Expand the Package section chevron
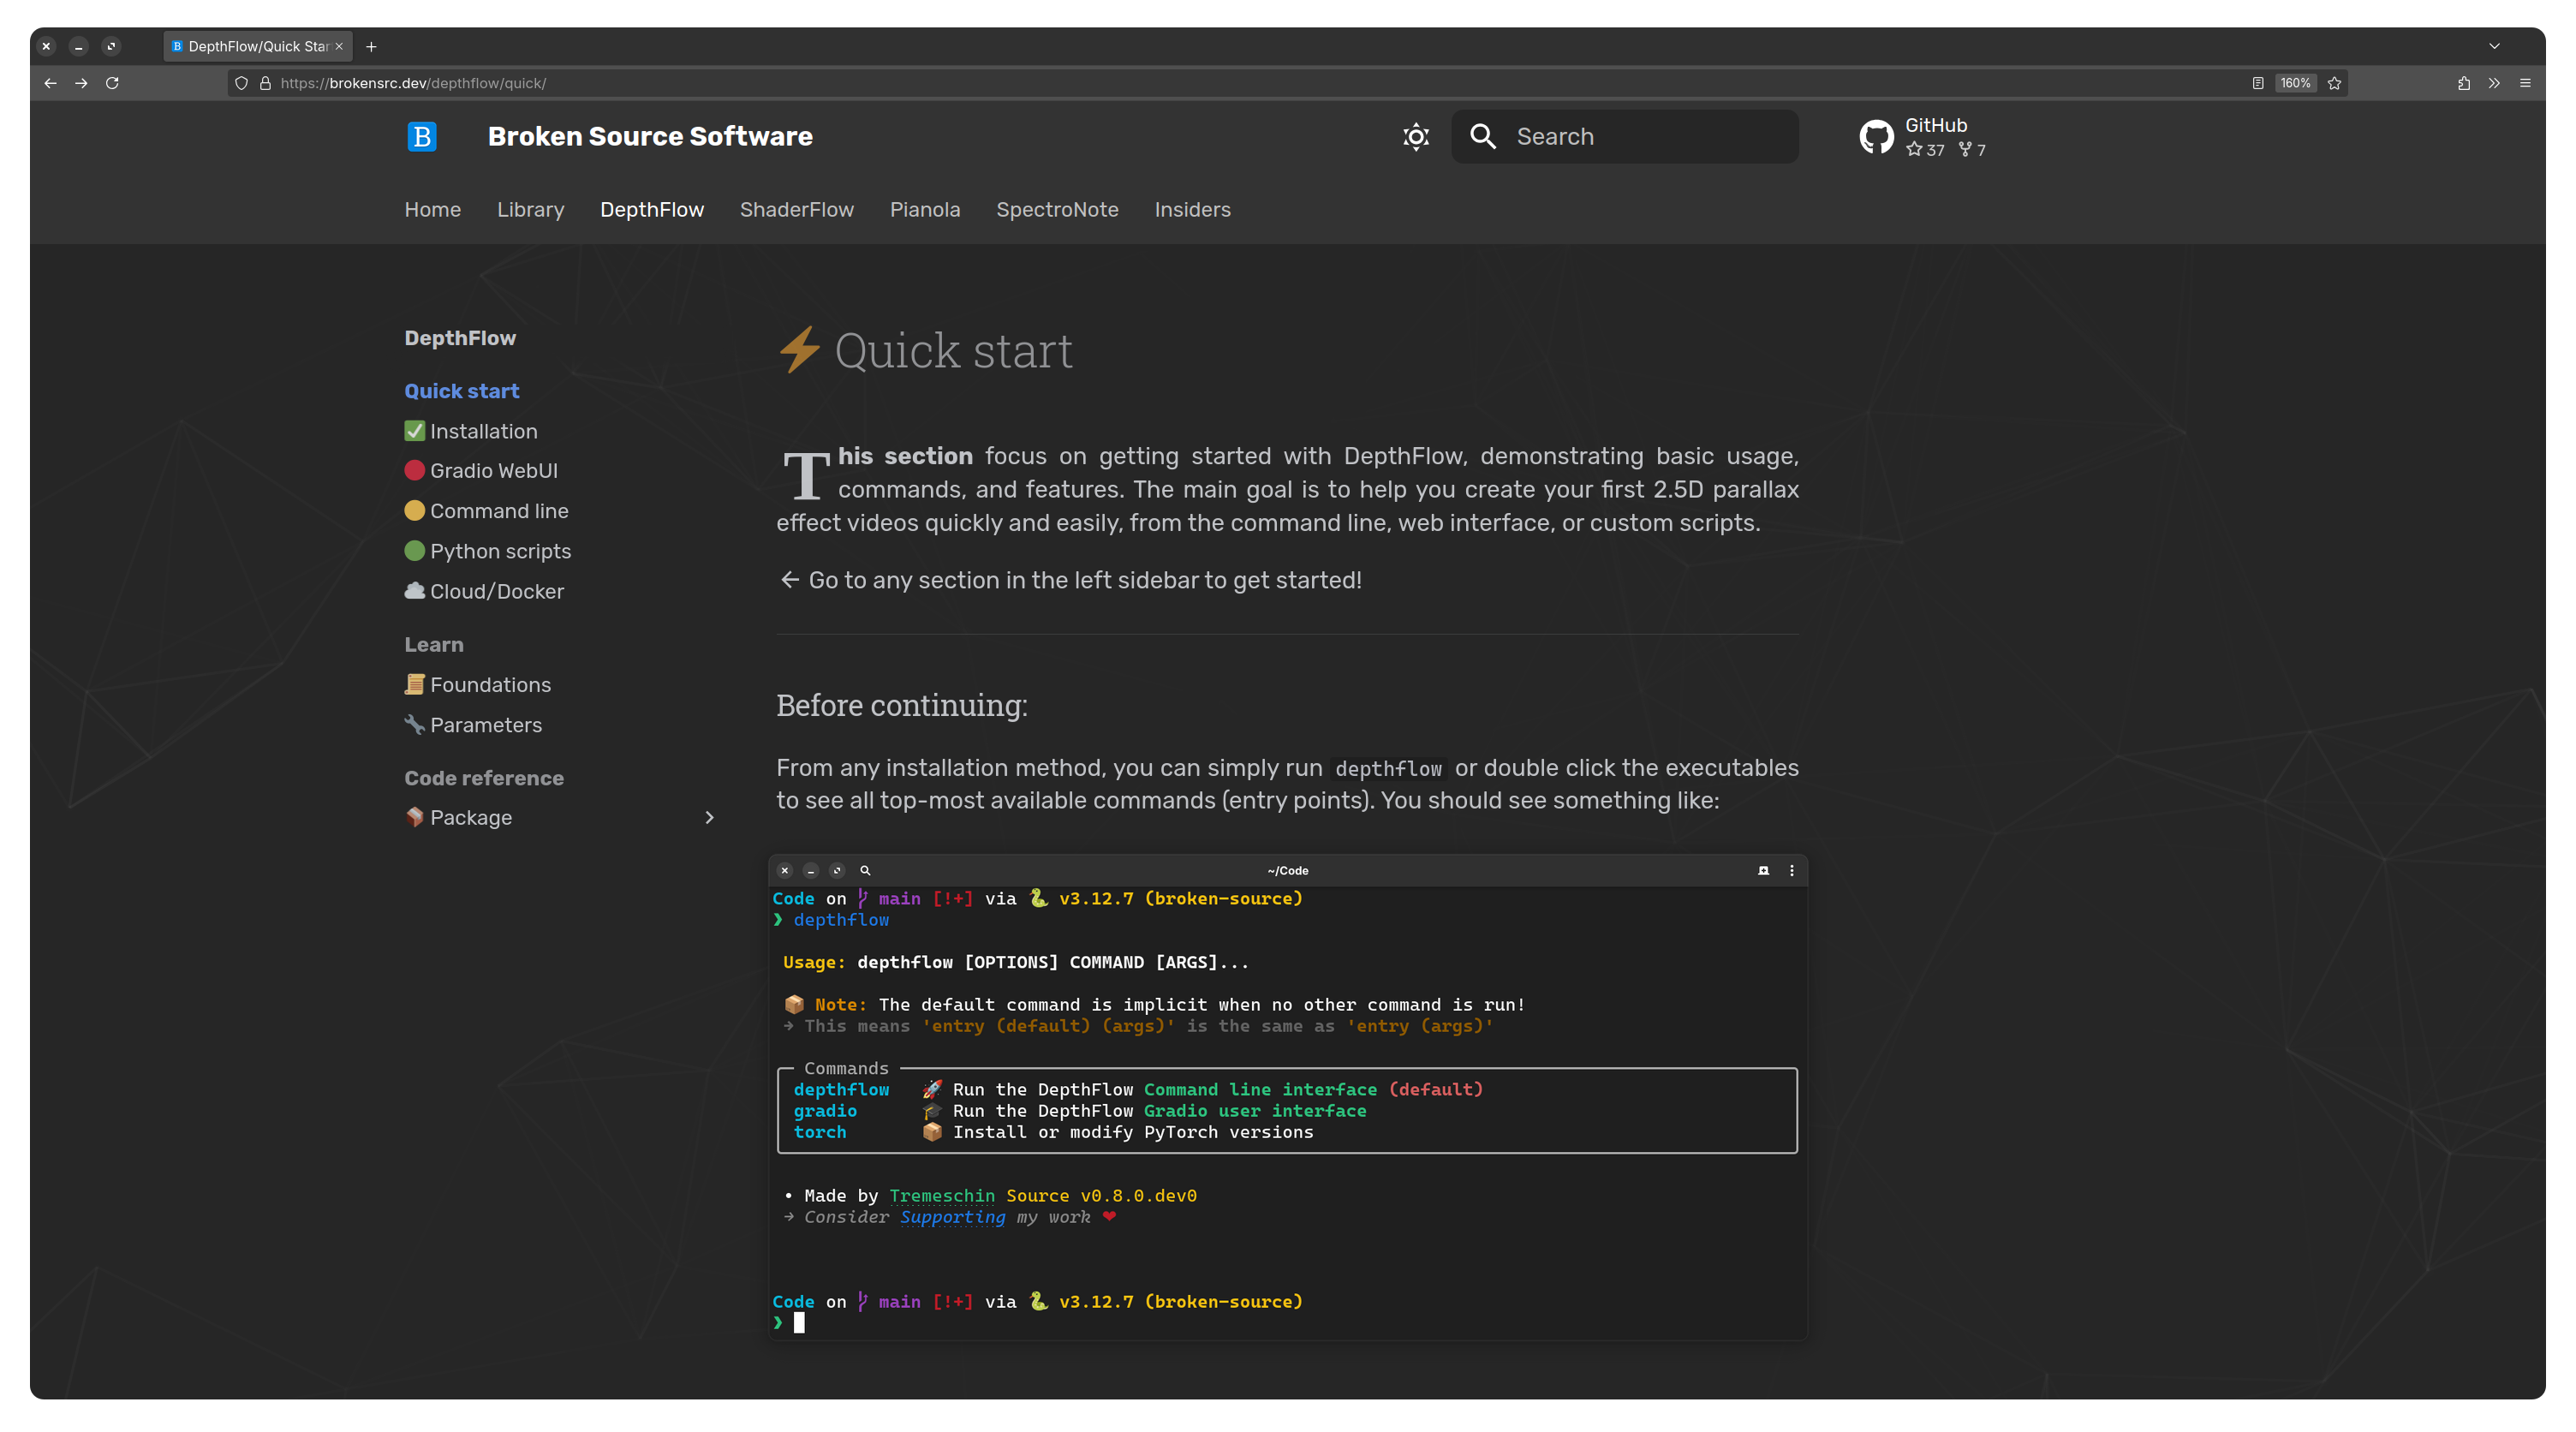2576x1432 pixels. click(x=709, y=817)
